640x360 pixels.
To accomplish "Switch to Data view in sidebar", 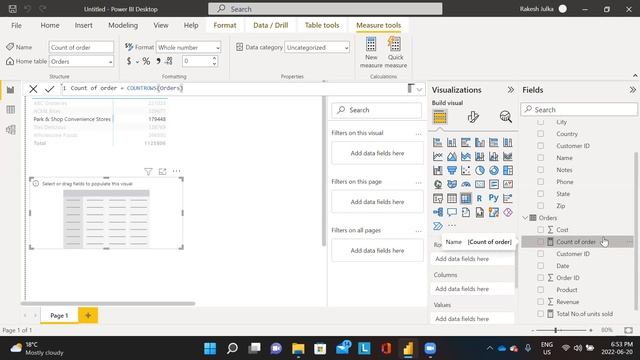I will (x=11, y=110).
